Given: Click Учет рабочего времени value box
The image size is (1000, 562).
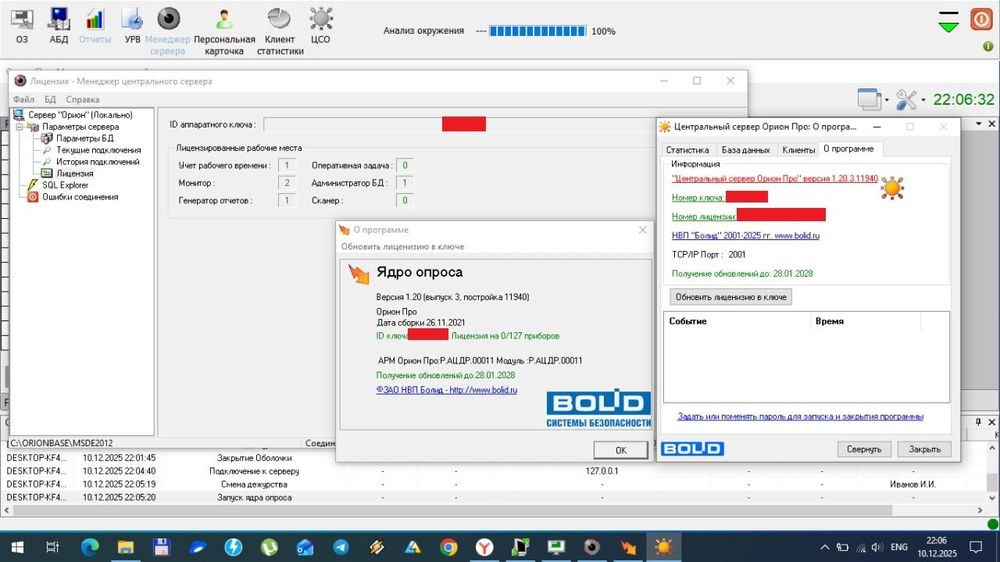Looking at the screenshot, I should (287, 165).
